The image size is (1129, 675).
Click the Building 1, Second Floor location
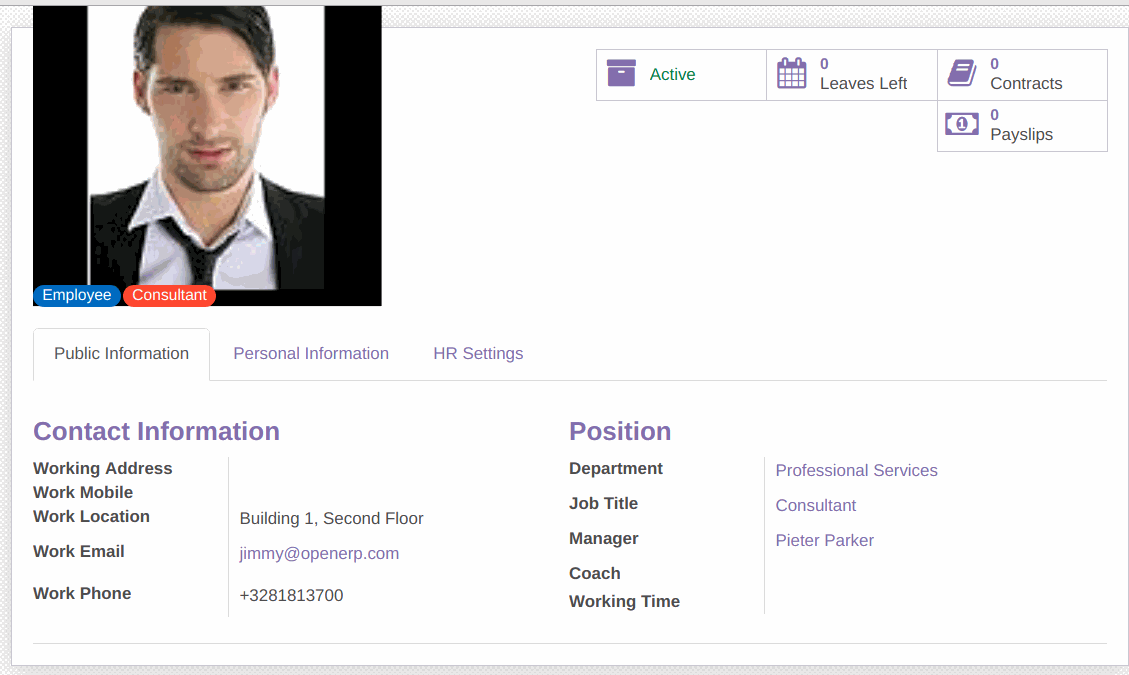coord(331,519)
